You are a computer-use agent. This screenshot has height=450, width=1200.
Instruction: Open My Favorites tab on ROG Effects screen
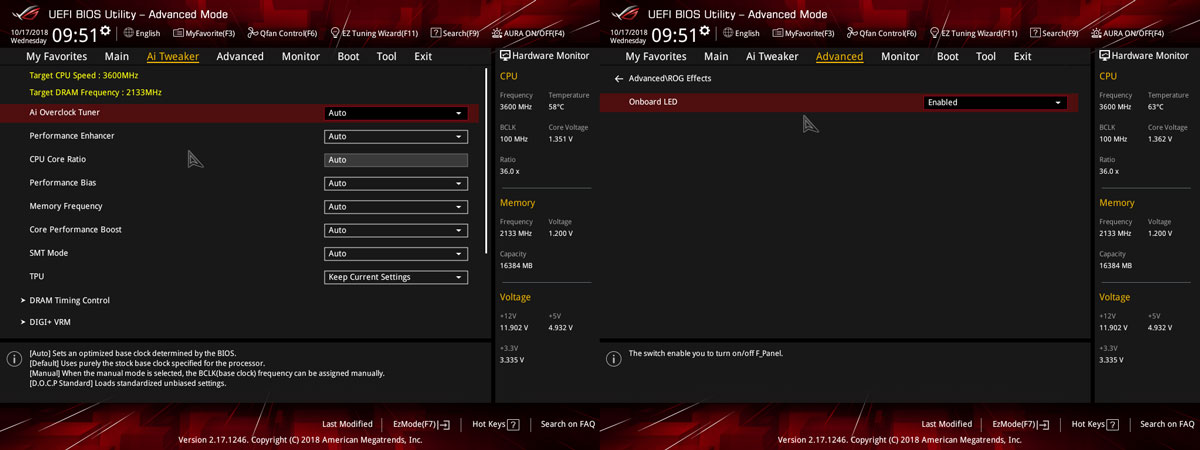pos(656,56)
